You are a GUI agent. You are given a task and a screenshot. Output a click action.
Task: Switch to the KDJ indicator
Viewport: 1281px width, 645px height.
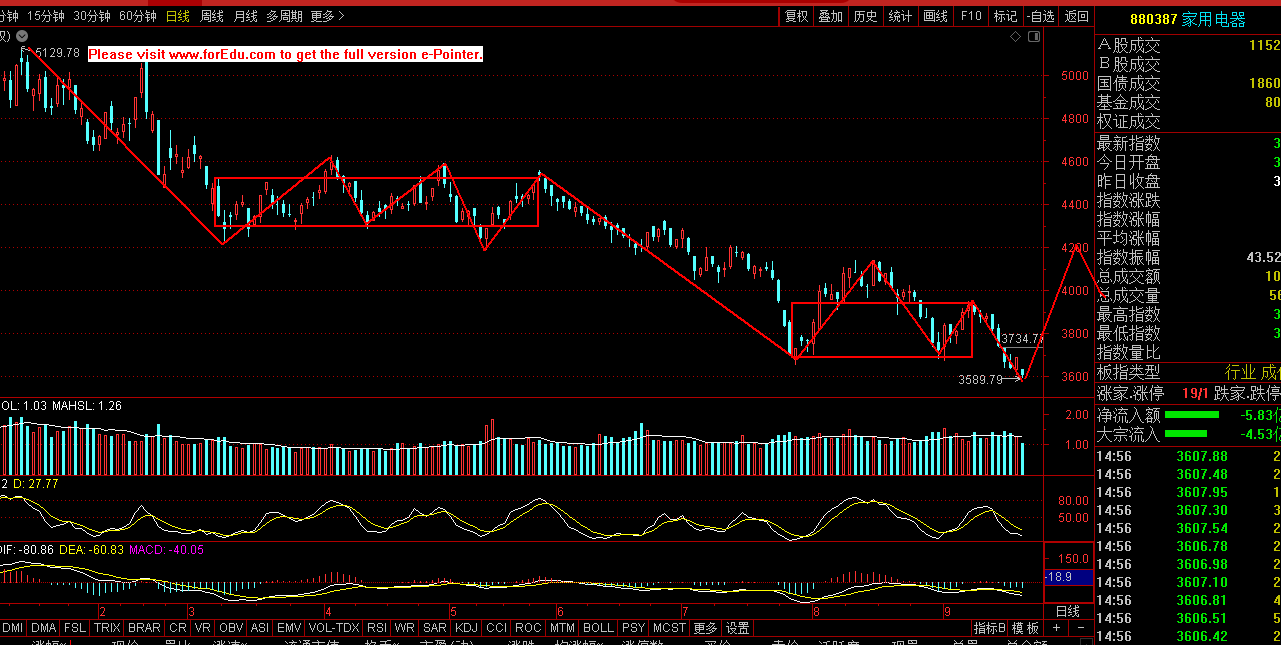point(466,628)
